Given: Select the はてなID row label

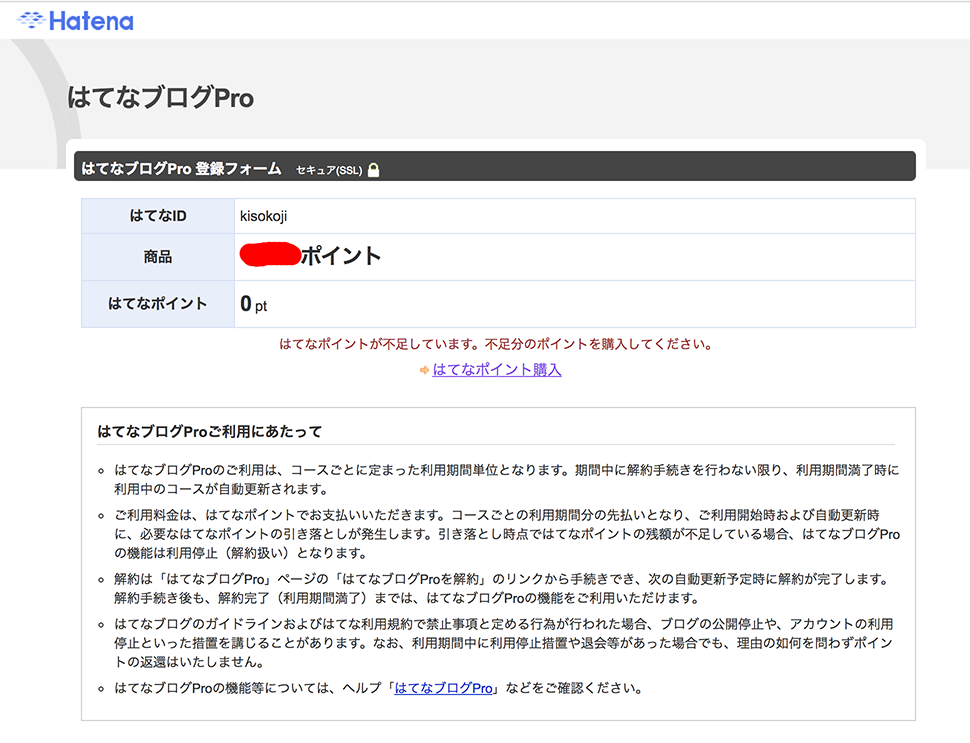Looking at the screenshot, I should 156,216.
